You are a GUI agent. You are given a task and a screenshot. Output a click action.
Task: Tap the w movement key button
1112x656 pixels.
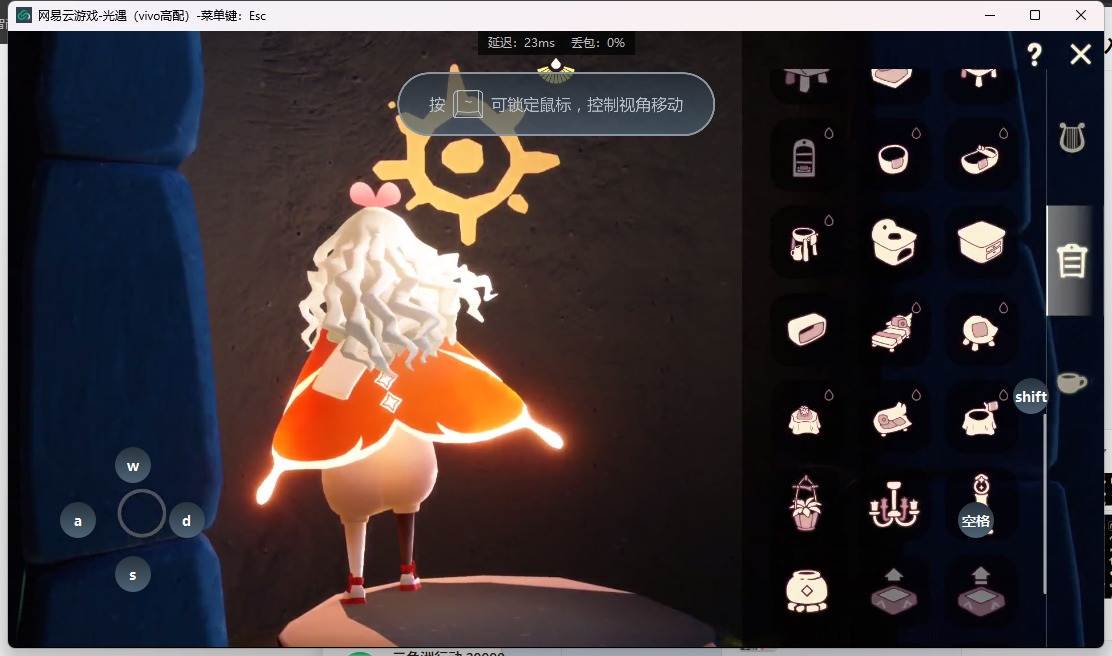(x=133, y=466)
